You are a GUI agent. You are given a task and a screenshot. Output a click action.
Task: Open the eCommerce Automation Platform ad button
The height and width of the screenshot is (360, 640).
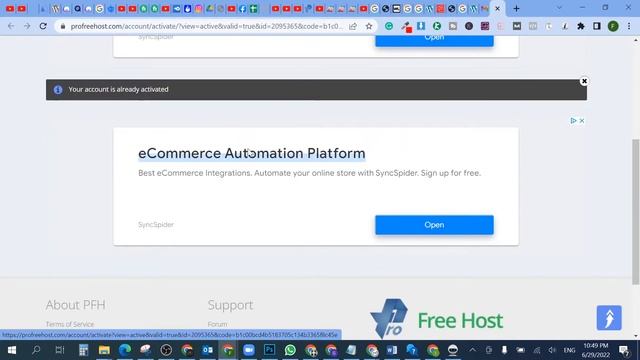(x=434, y=225)
